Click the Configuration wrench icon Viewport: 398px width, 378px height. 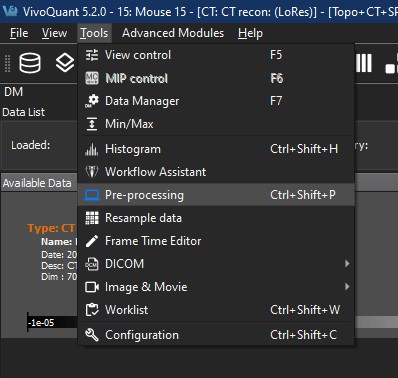[x=92, y=335]
